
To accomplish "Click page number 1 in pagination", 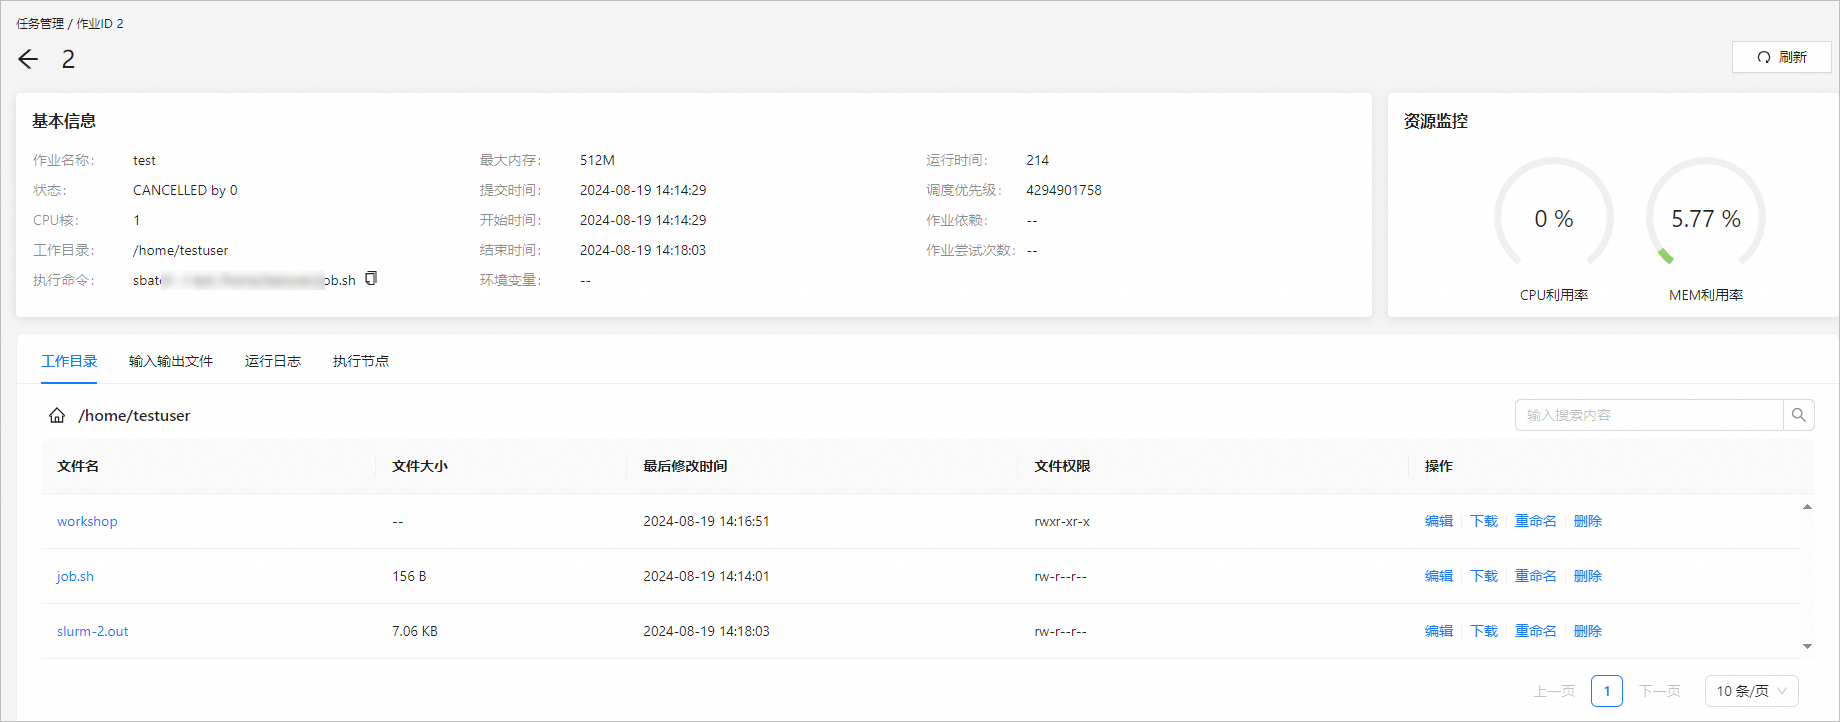I will click(x=1607, y=691).
